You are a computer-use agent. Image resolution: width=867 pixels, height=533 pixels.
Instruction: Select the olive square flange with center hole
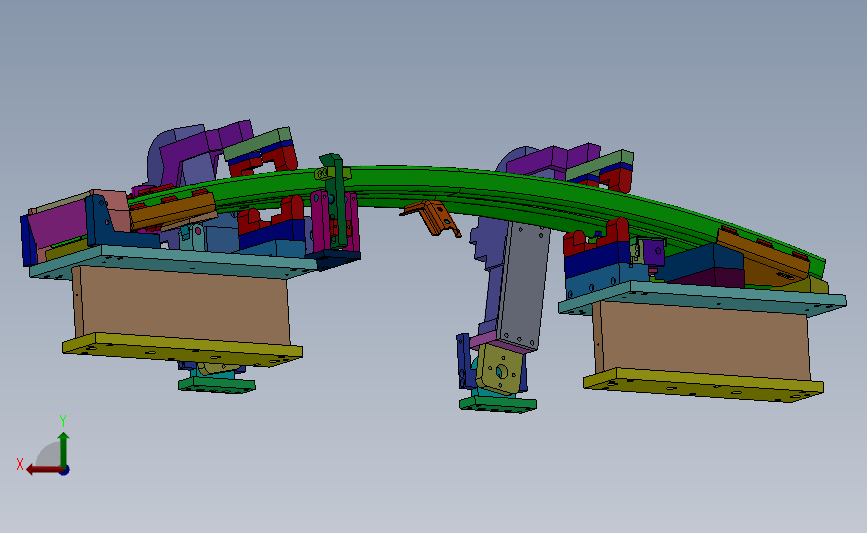502,370
